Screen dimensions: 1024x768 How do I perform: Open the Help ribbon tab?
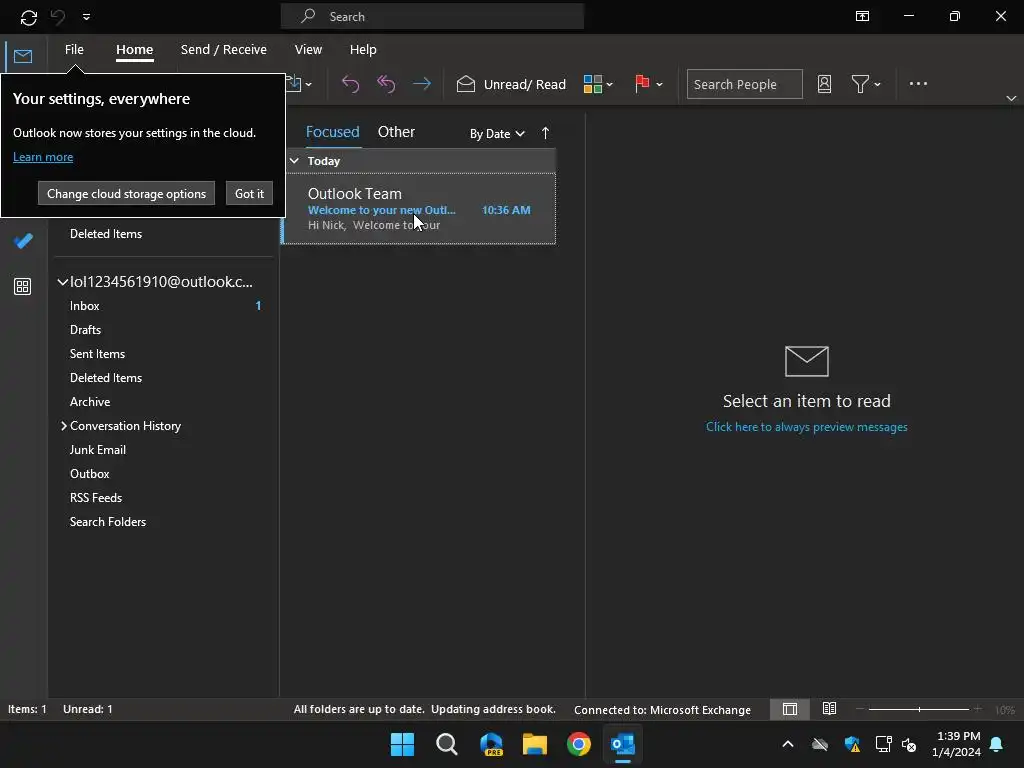363,50
